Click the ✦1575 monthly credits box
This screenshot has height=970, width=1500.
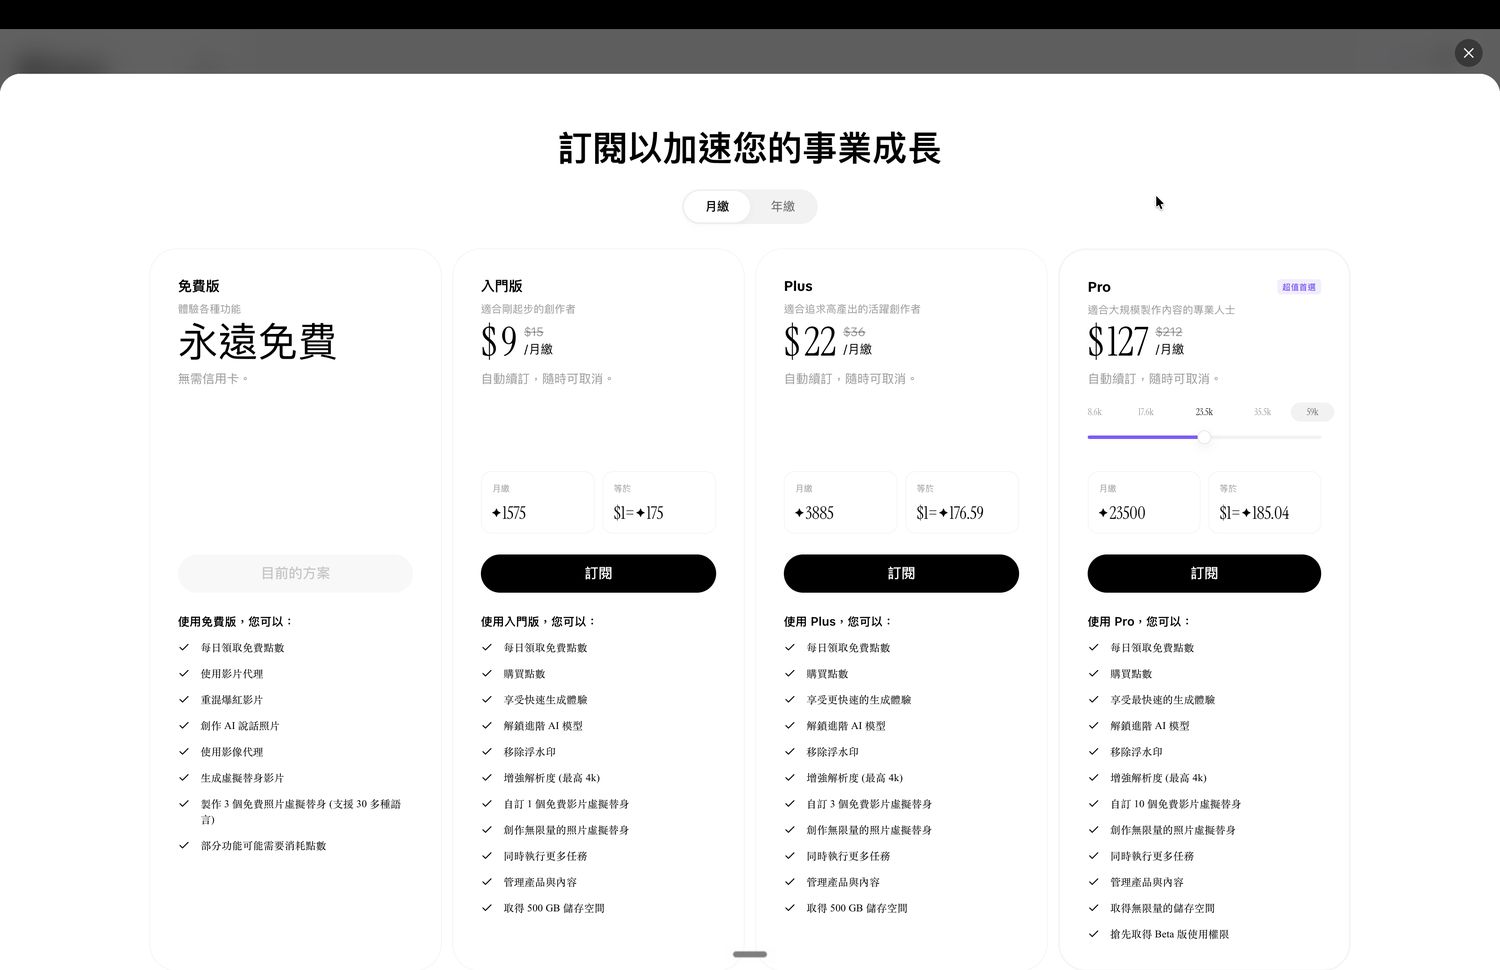click(x=538, y=503)
